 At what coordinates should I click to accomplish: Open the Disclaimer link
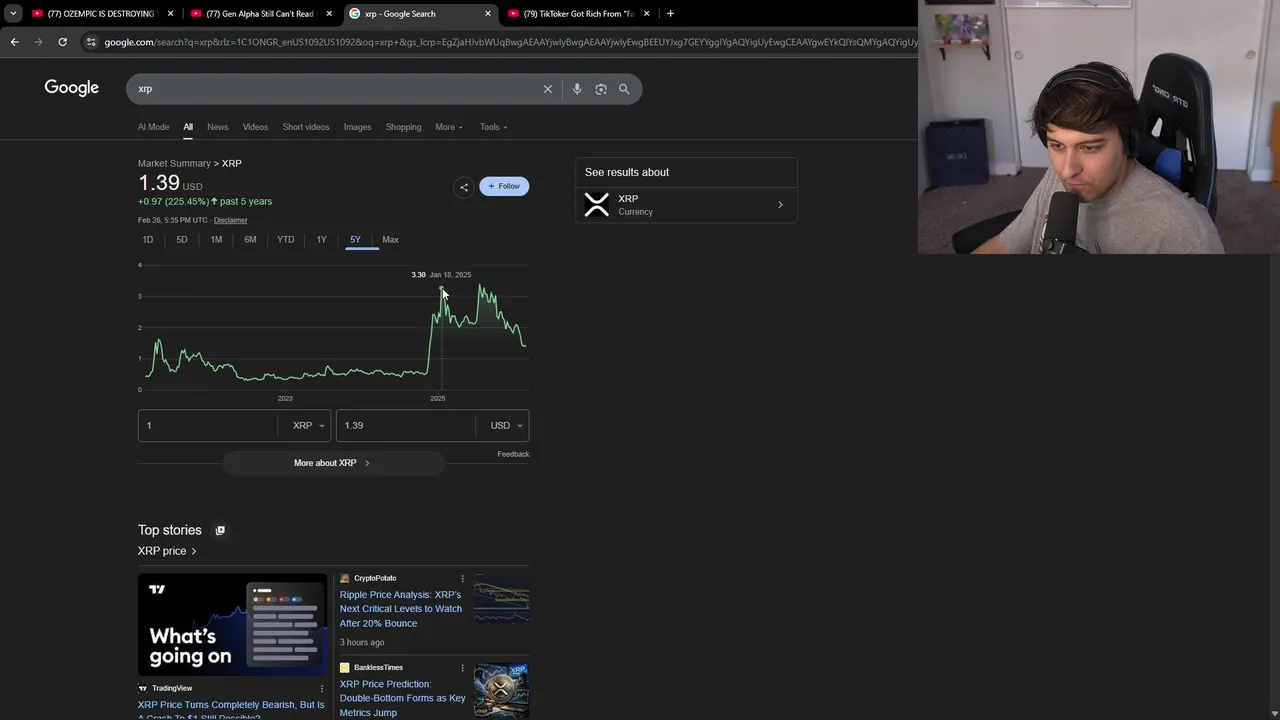pyautogui.click(x=230, y=220)
